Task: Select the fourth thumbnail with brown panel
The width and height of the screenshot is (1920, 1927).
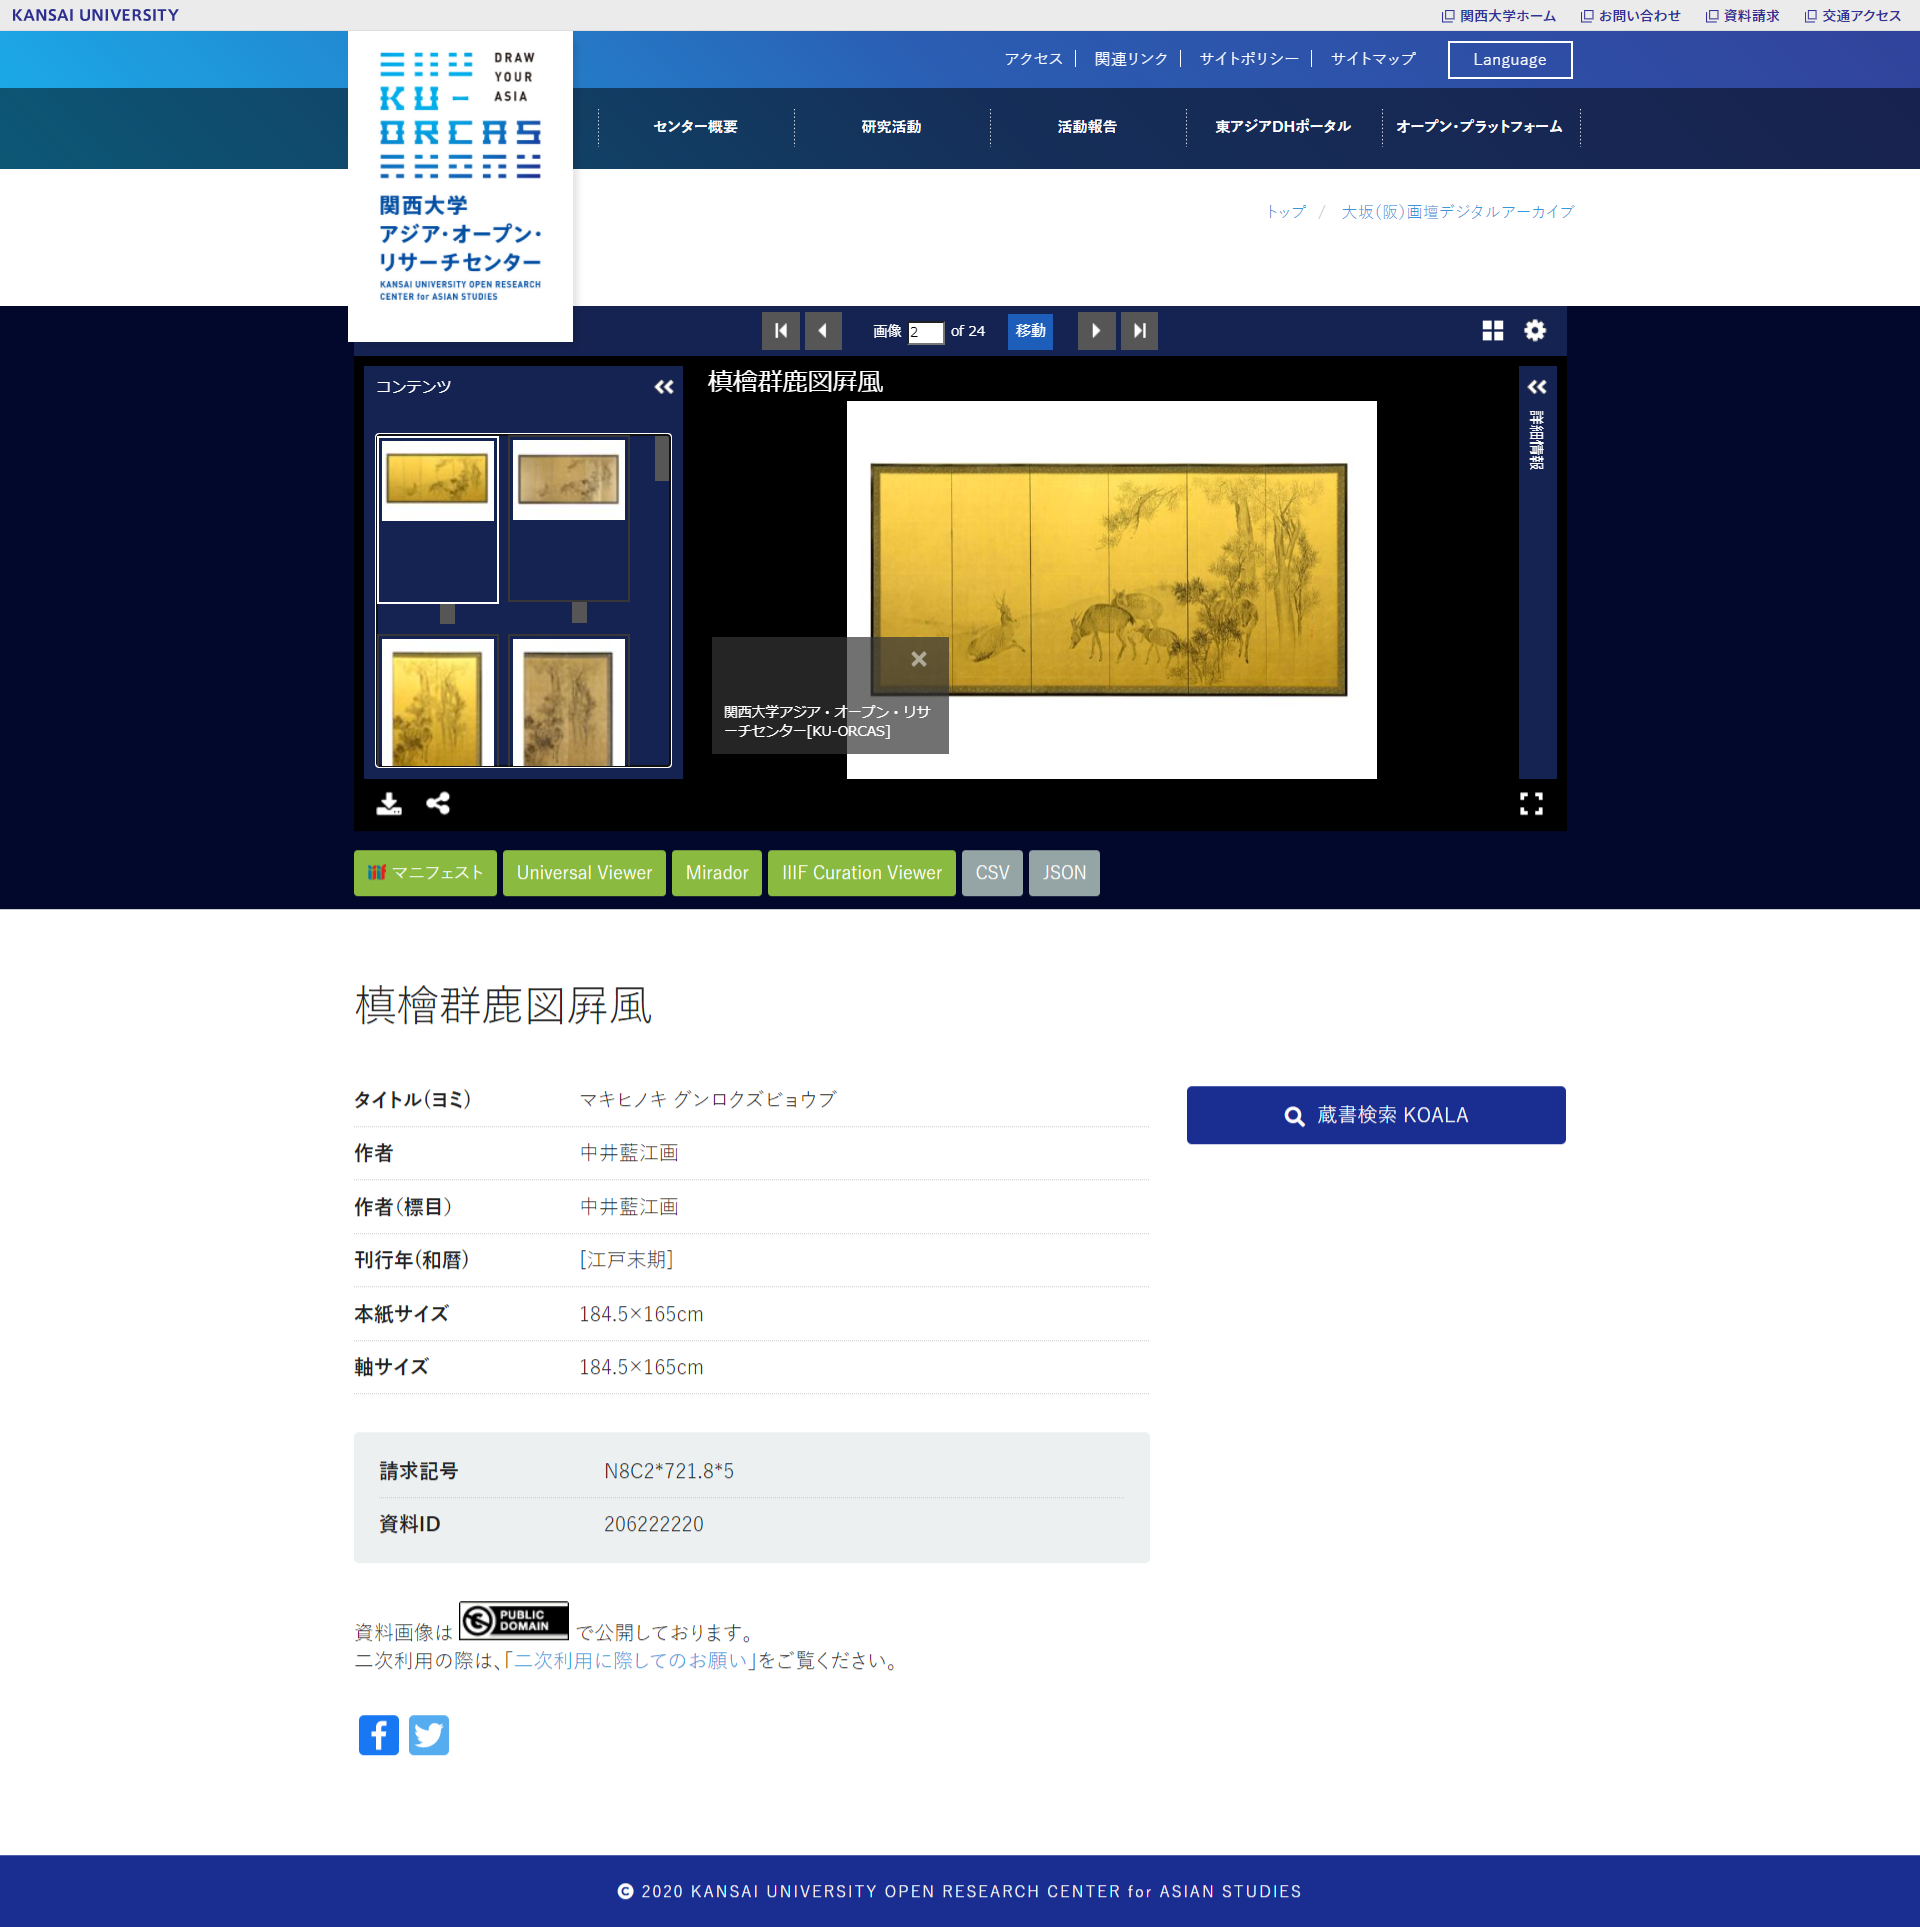Action: pyautogui.click(x=569, y=702)
